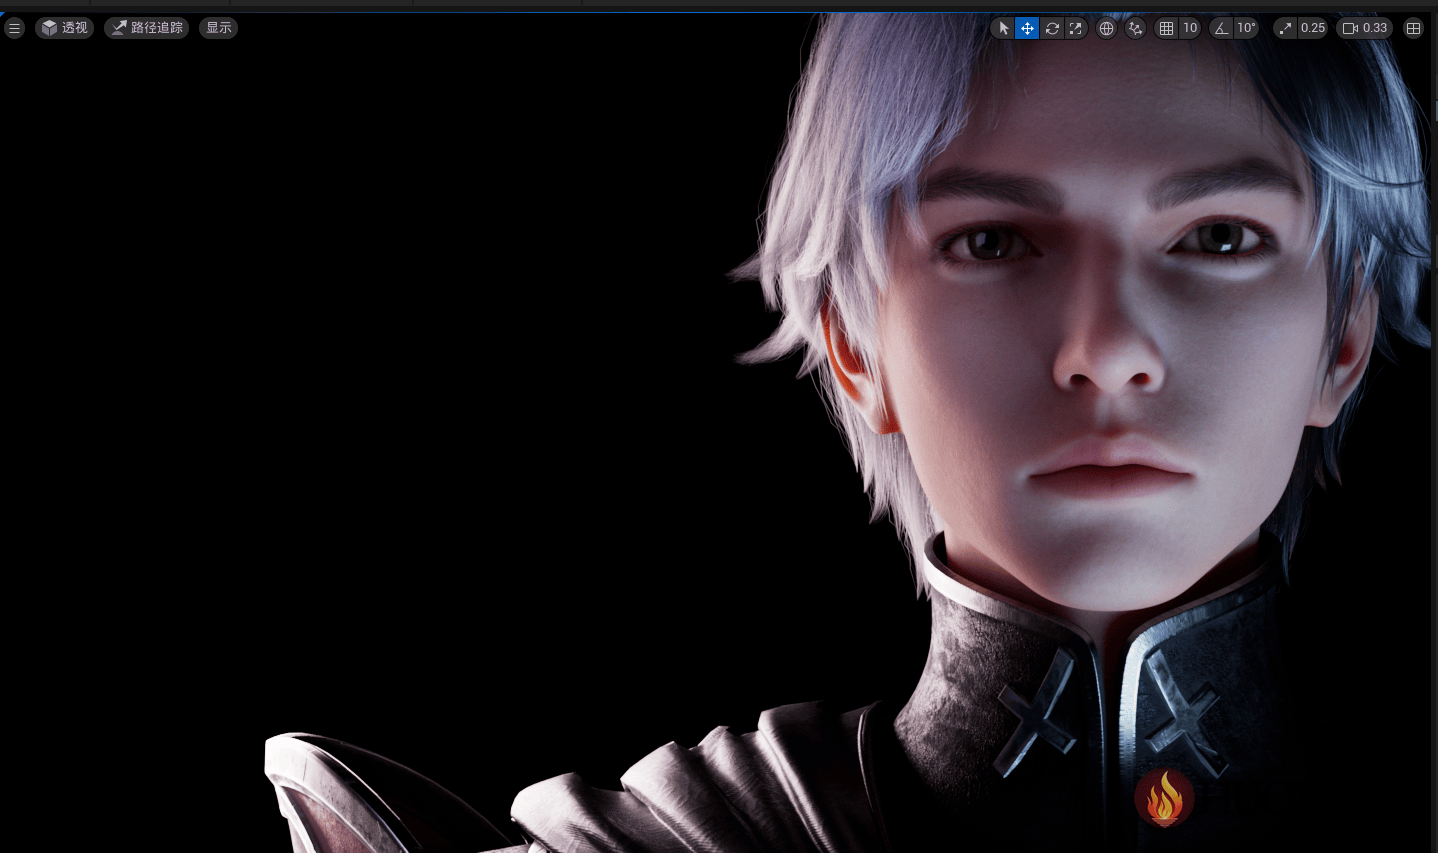Click the character's flame emblem in viewport
The image size is (1438, 853).
pyautogui.click(x=1164, y=798)
